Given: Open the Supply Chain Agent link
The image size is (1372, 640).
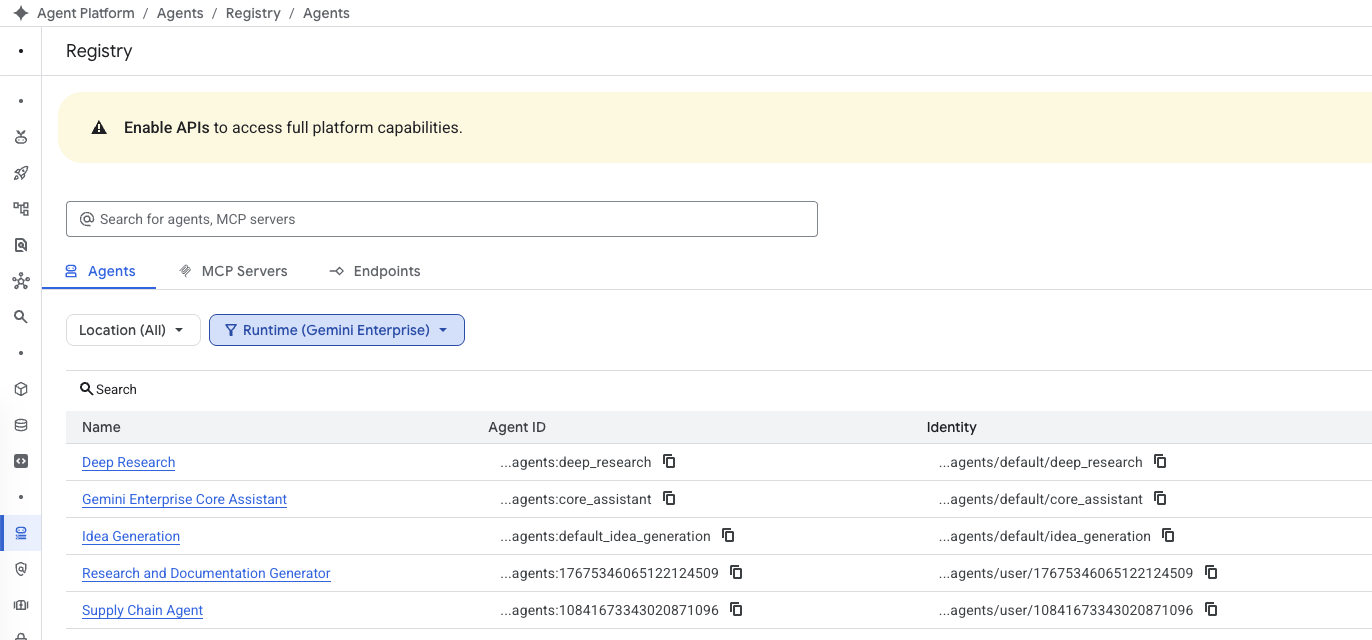Looking at the screenshot, I should [142, 610].
